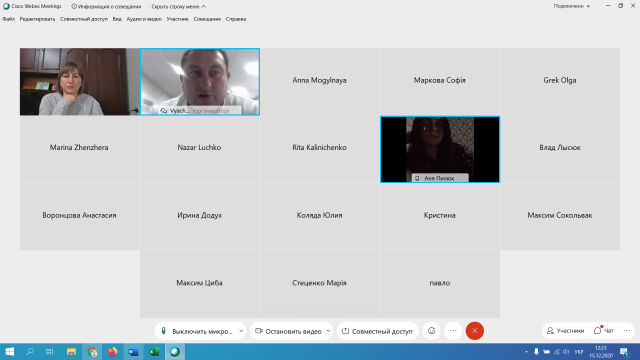Viewport: 640px width, 360px height.
Task: Select Anna Mogylnaya participant tile
Action: click(x=320, y=82)
